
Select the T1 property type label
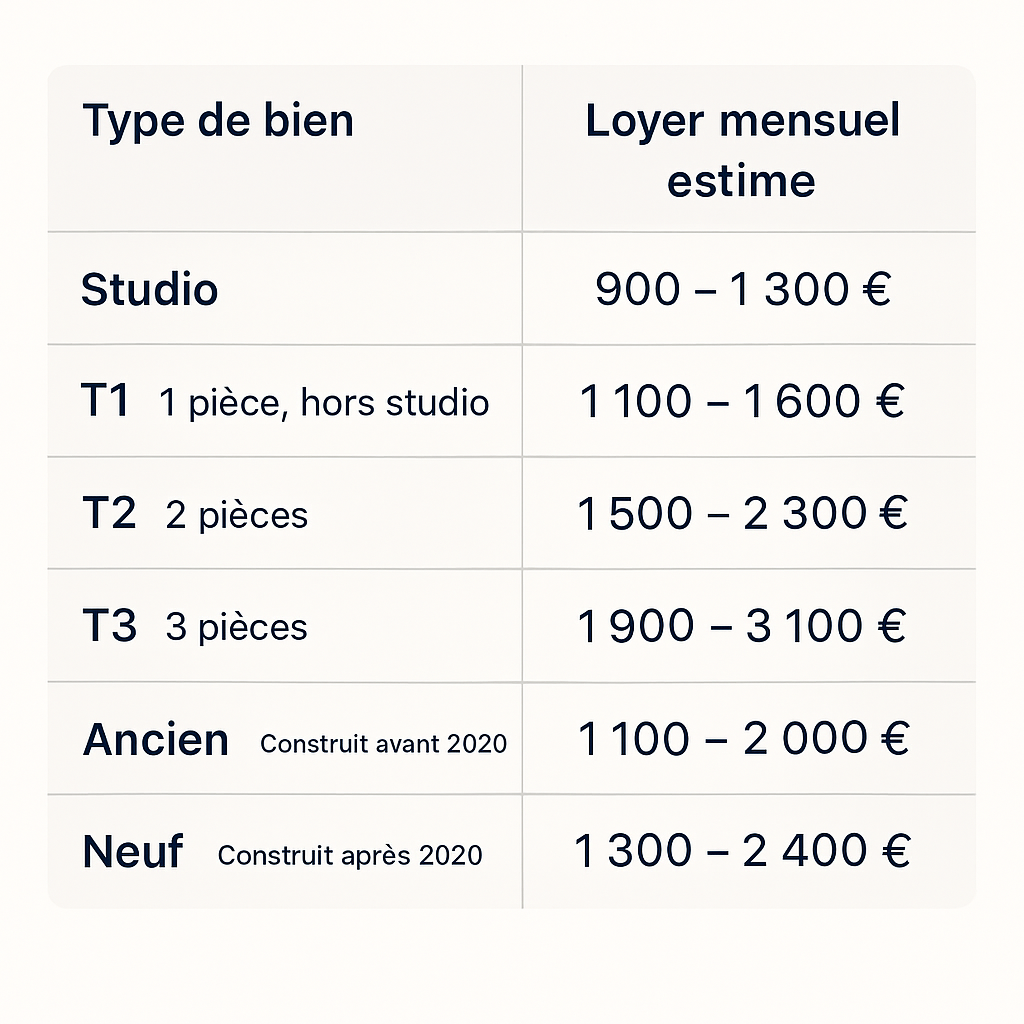click(105, 402)
